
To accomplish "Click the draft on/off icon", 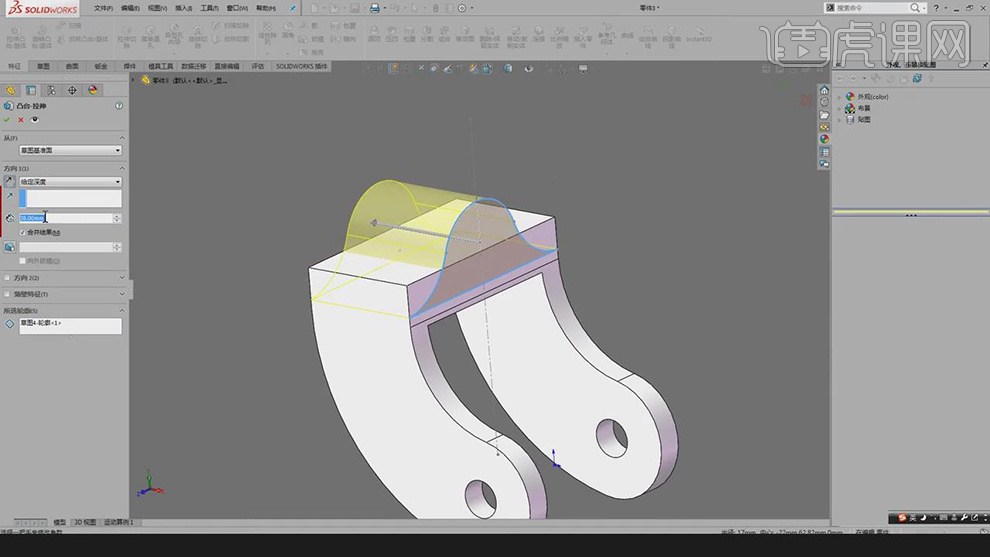I will (10, 246).
